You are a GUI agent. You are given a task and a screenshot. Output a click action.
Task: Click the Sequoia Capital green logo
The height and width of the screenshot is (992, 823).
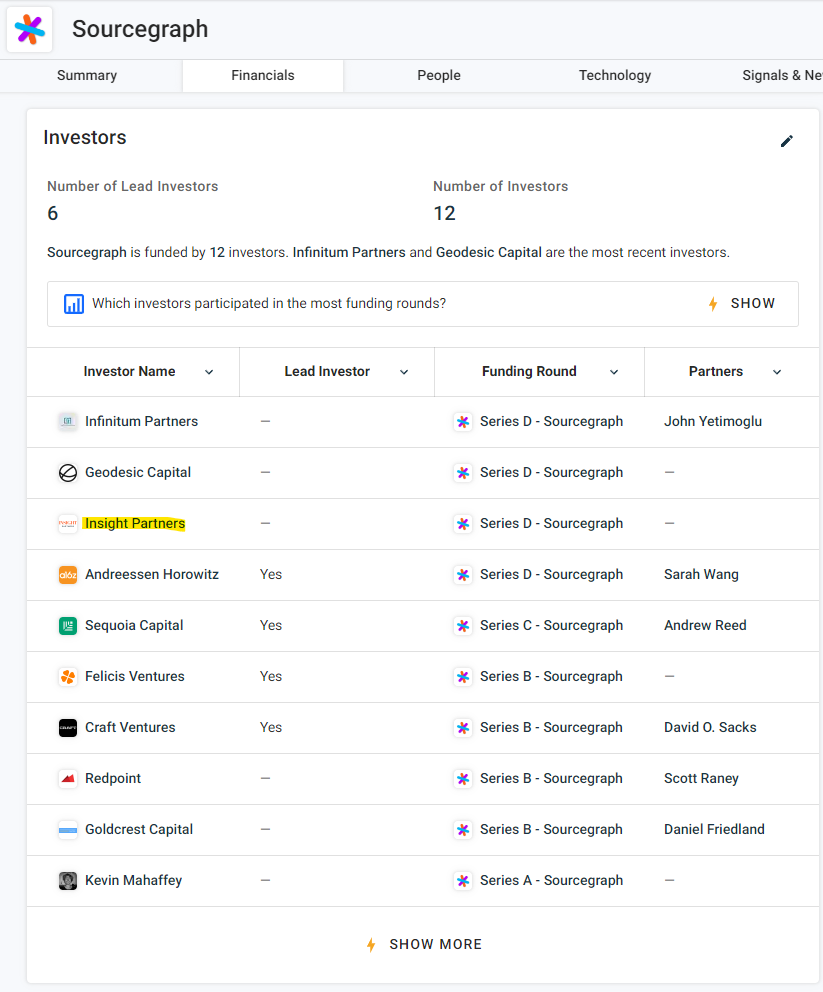tap(68, 626)
